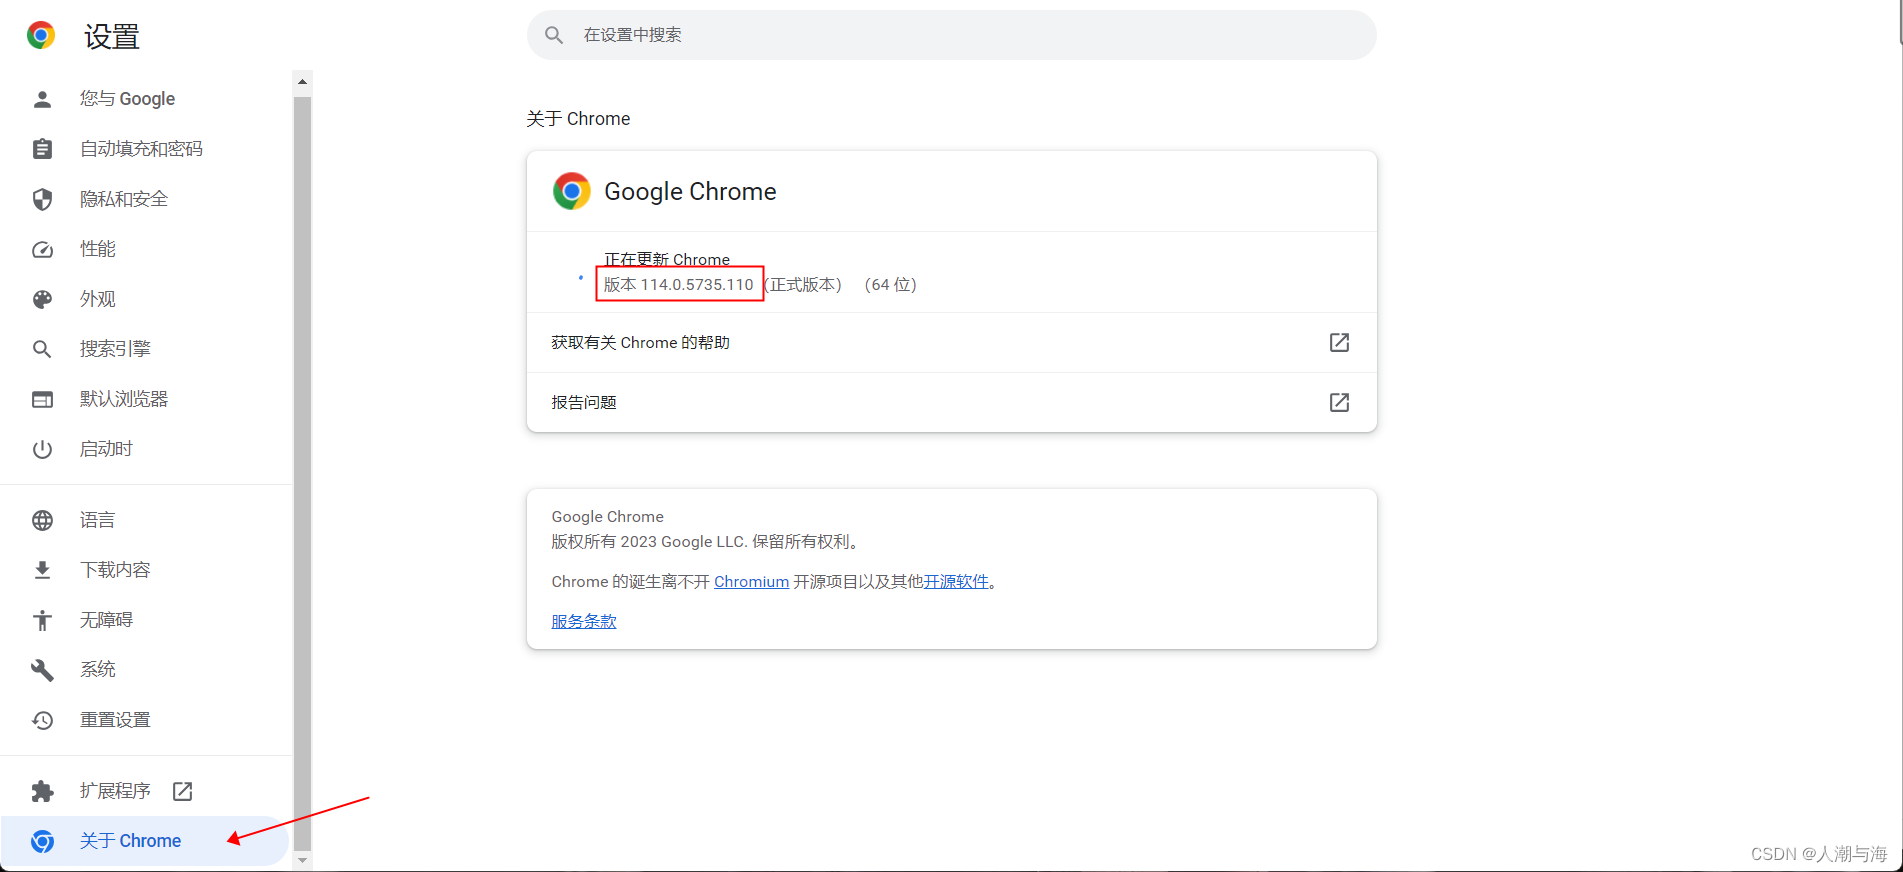Screen dimensions: 1903x872
Task: Click the 下载内容 download icon
Action: 42,569
